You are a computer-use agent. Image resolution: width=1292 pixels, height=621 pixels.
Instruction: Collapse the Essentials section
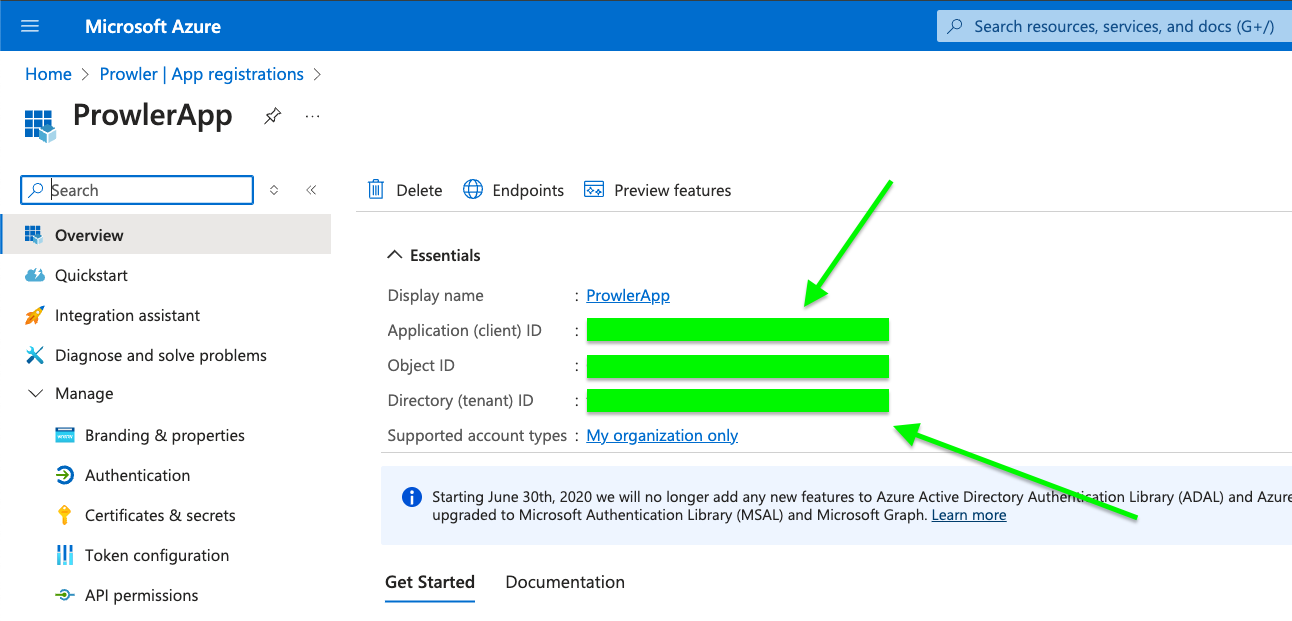394,255
